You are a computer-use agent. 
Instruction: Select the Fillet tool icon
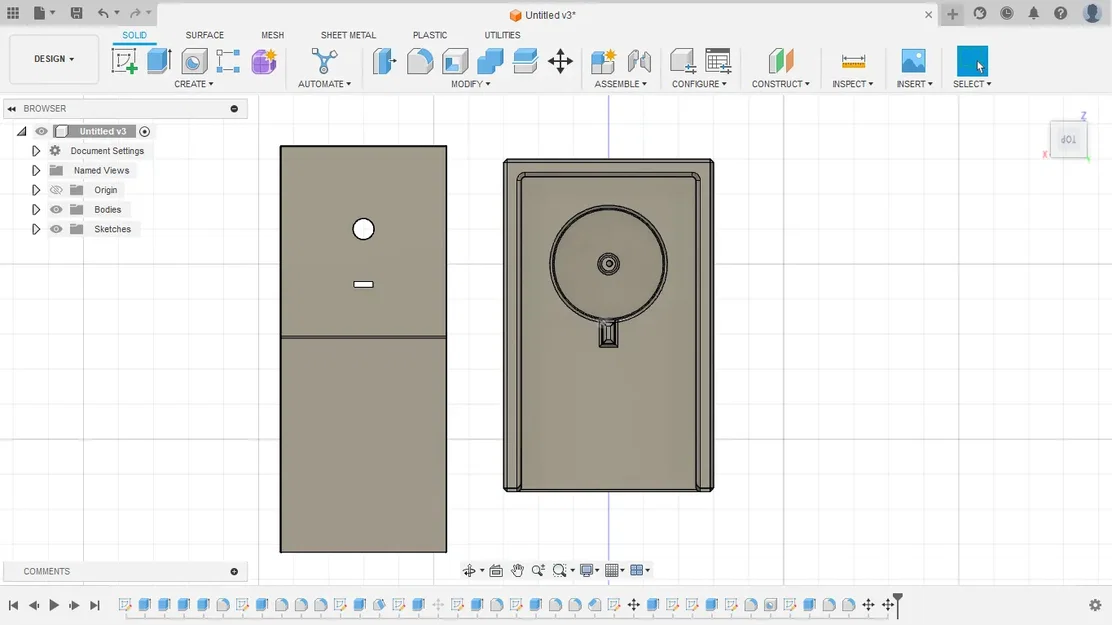point(420,61)
